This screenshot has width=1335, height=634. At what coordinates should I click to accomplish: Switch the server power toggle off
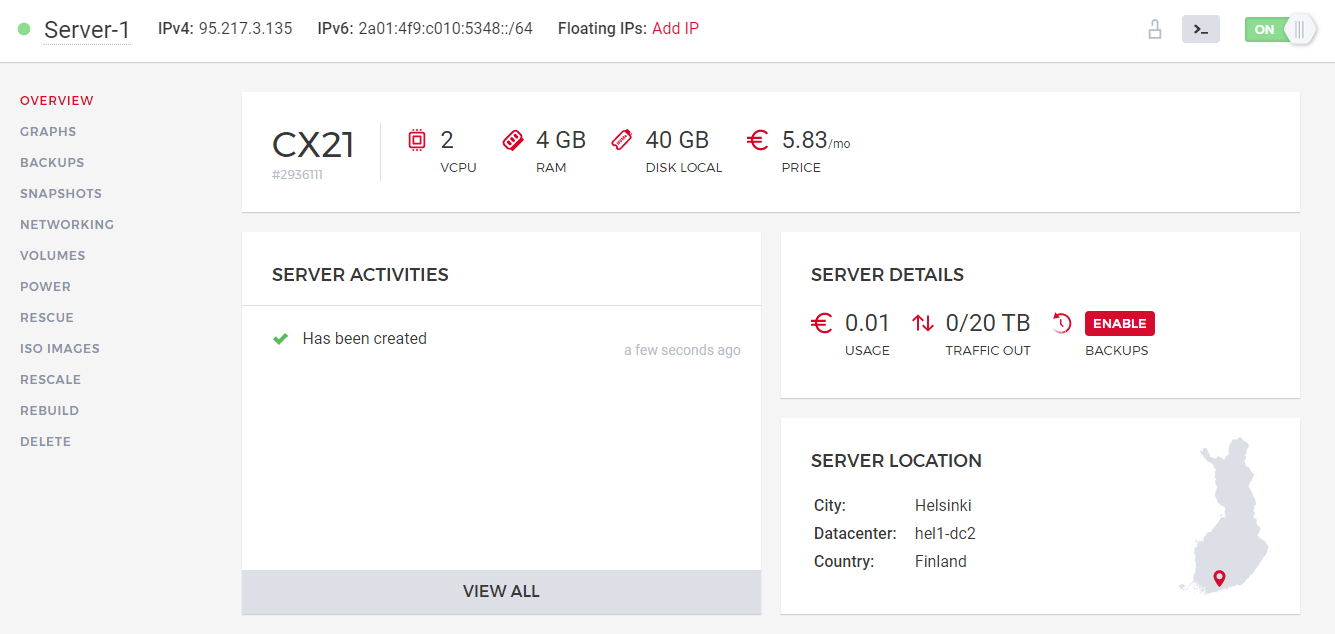1280,29
